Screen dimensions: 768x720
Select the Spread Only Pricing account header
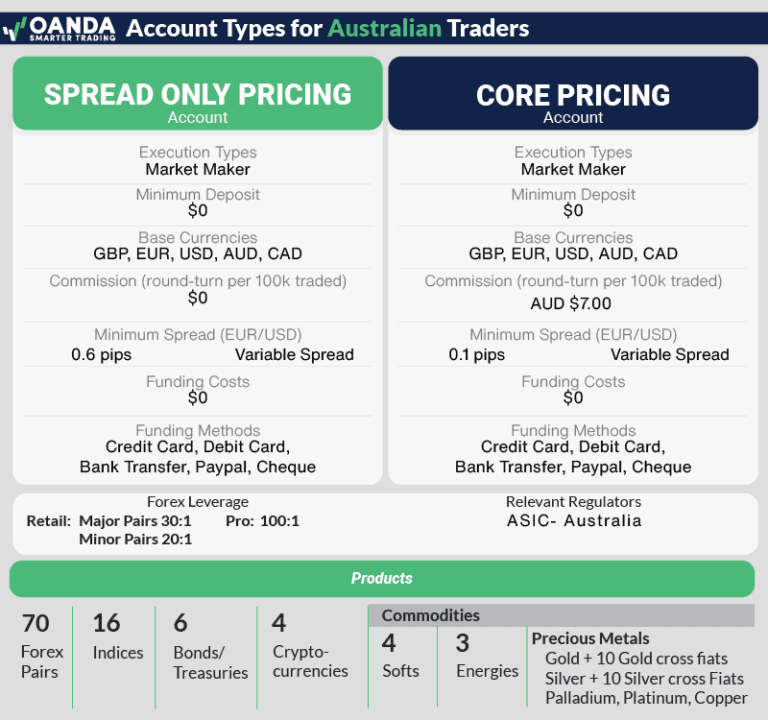198,94
